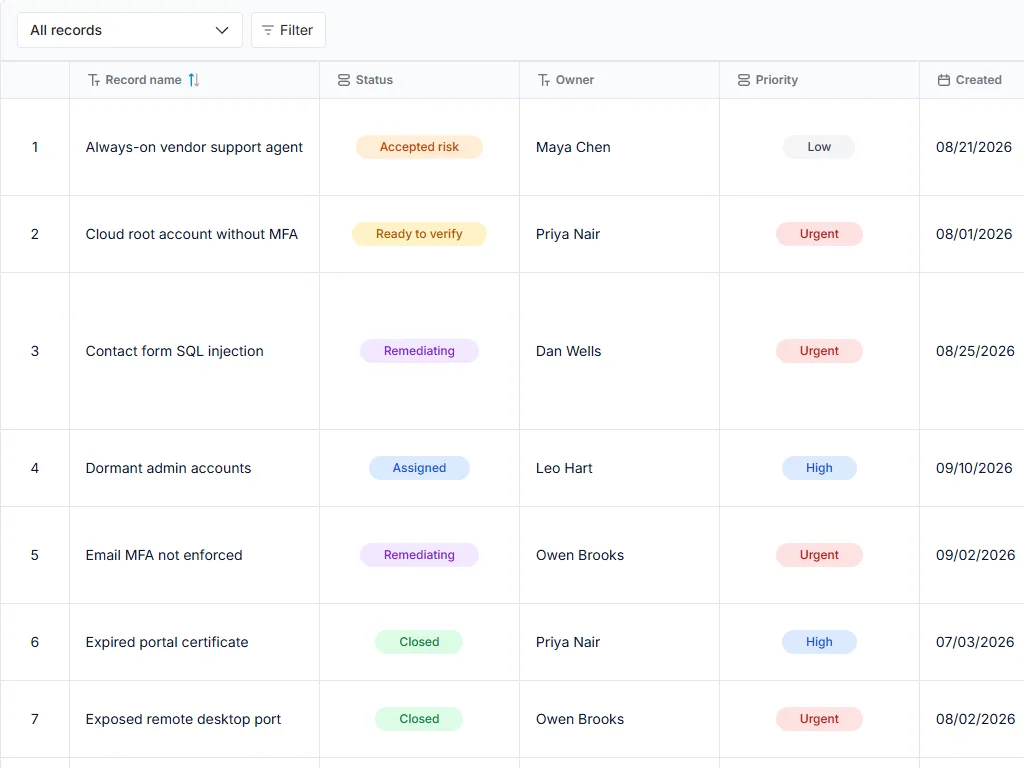Click Urgent badge for Contact form SQL injection
Screen dimensions: 1024x768
coord(819,351)
